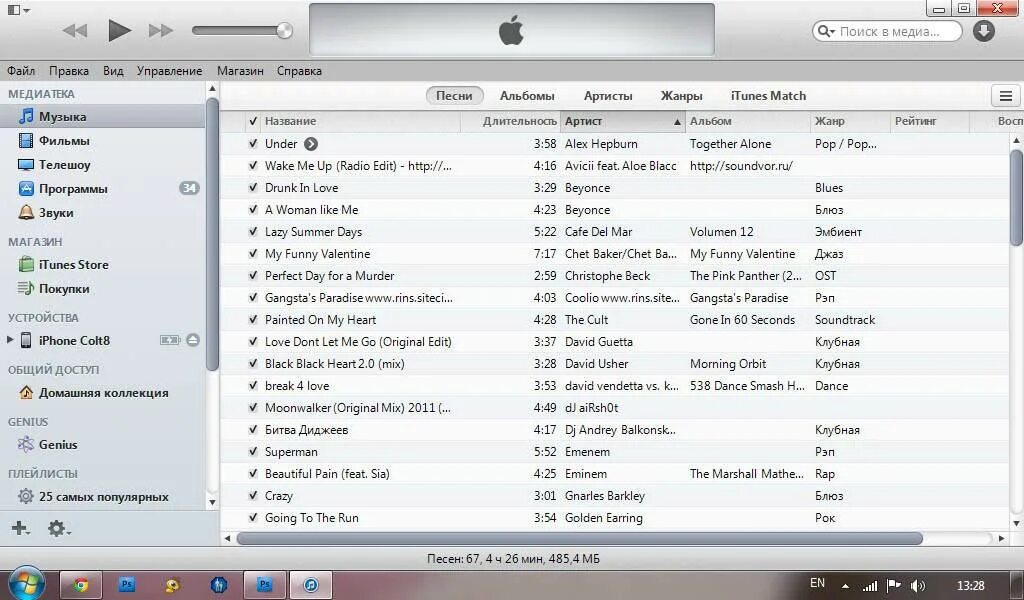Toggle the header checkbox for all songs
Viewport: 1024px width, 600px height.
pos(253,121)
